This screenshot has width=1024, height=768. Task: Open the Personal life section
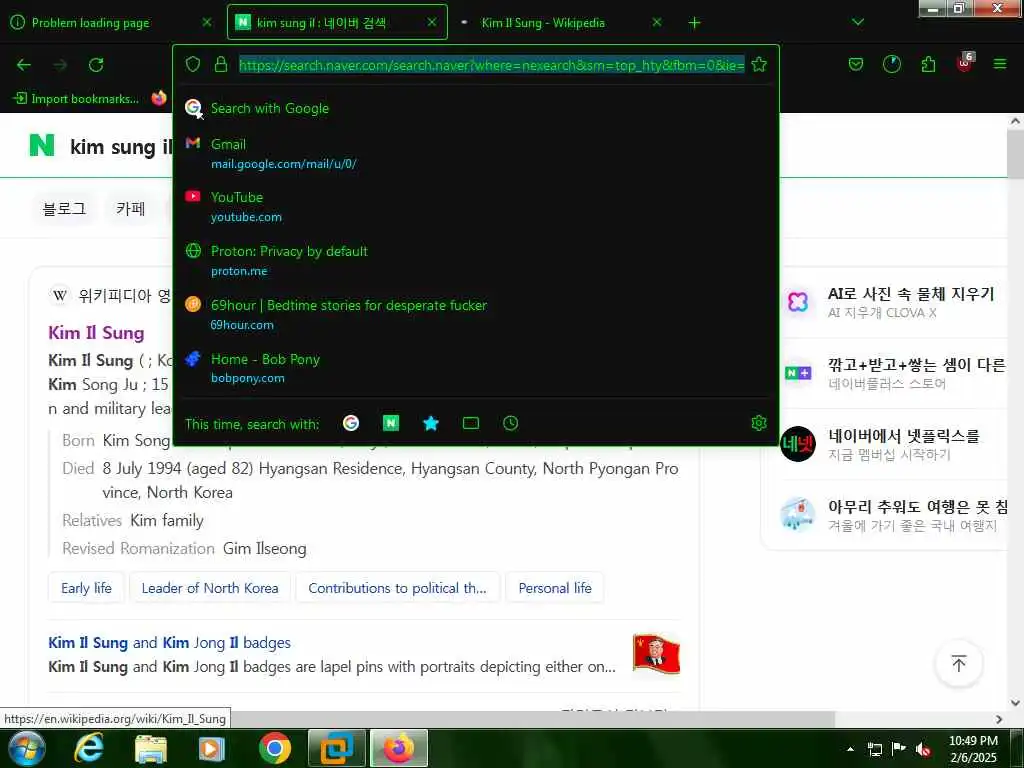(x=554, y=588)
